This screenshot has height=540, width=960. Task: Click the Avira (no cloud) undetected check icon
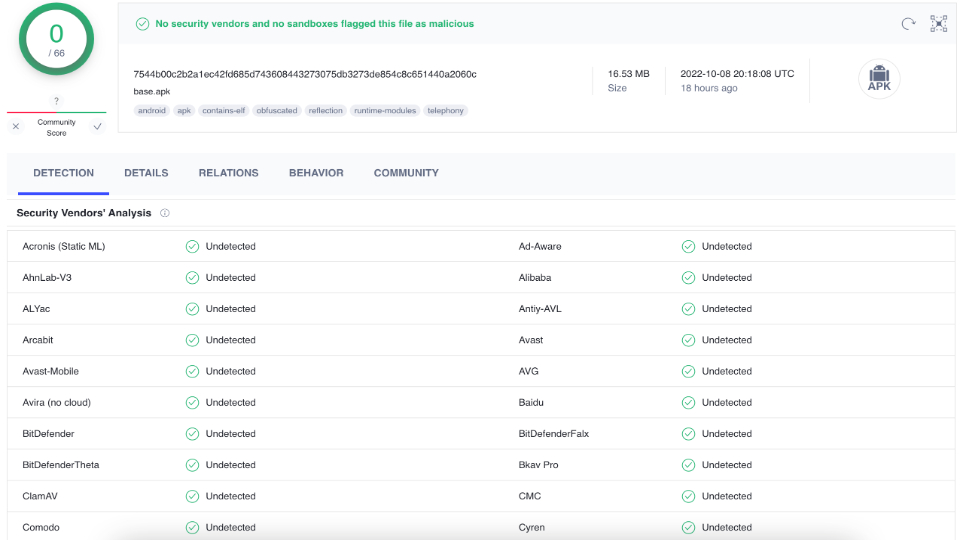pos(192,403)
